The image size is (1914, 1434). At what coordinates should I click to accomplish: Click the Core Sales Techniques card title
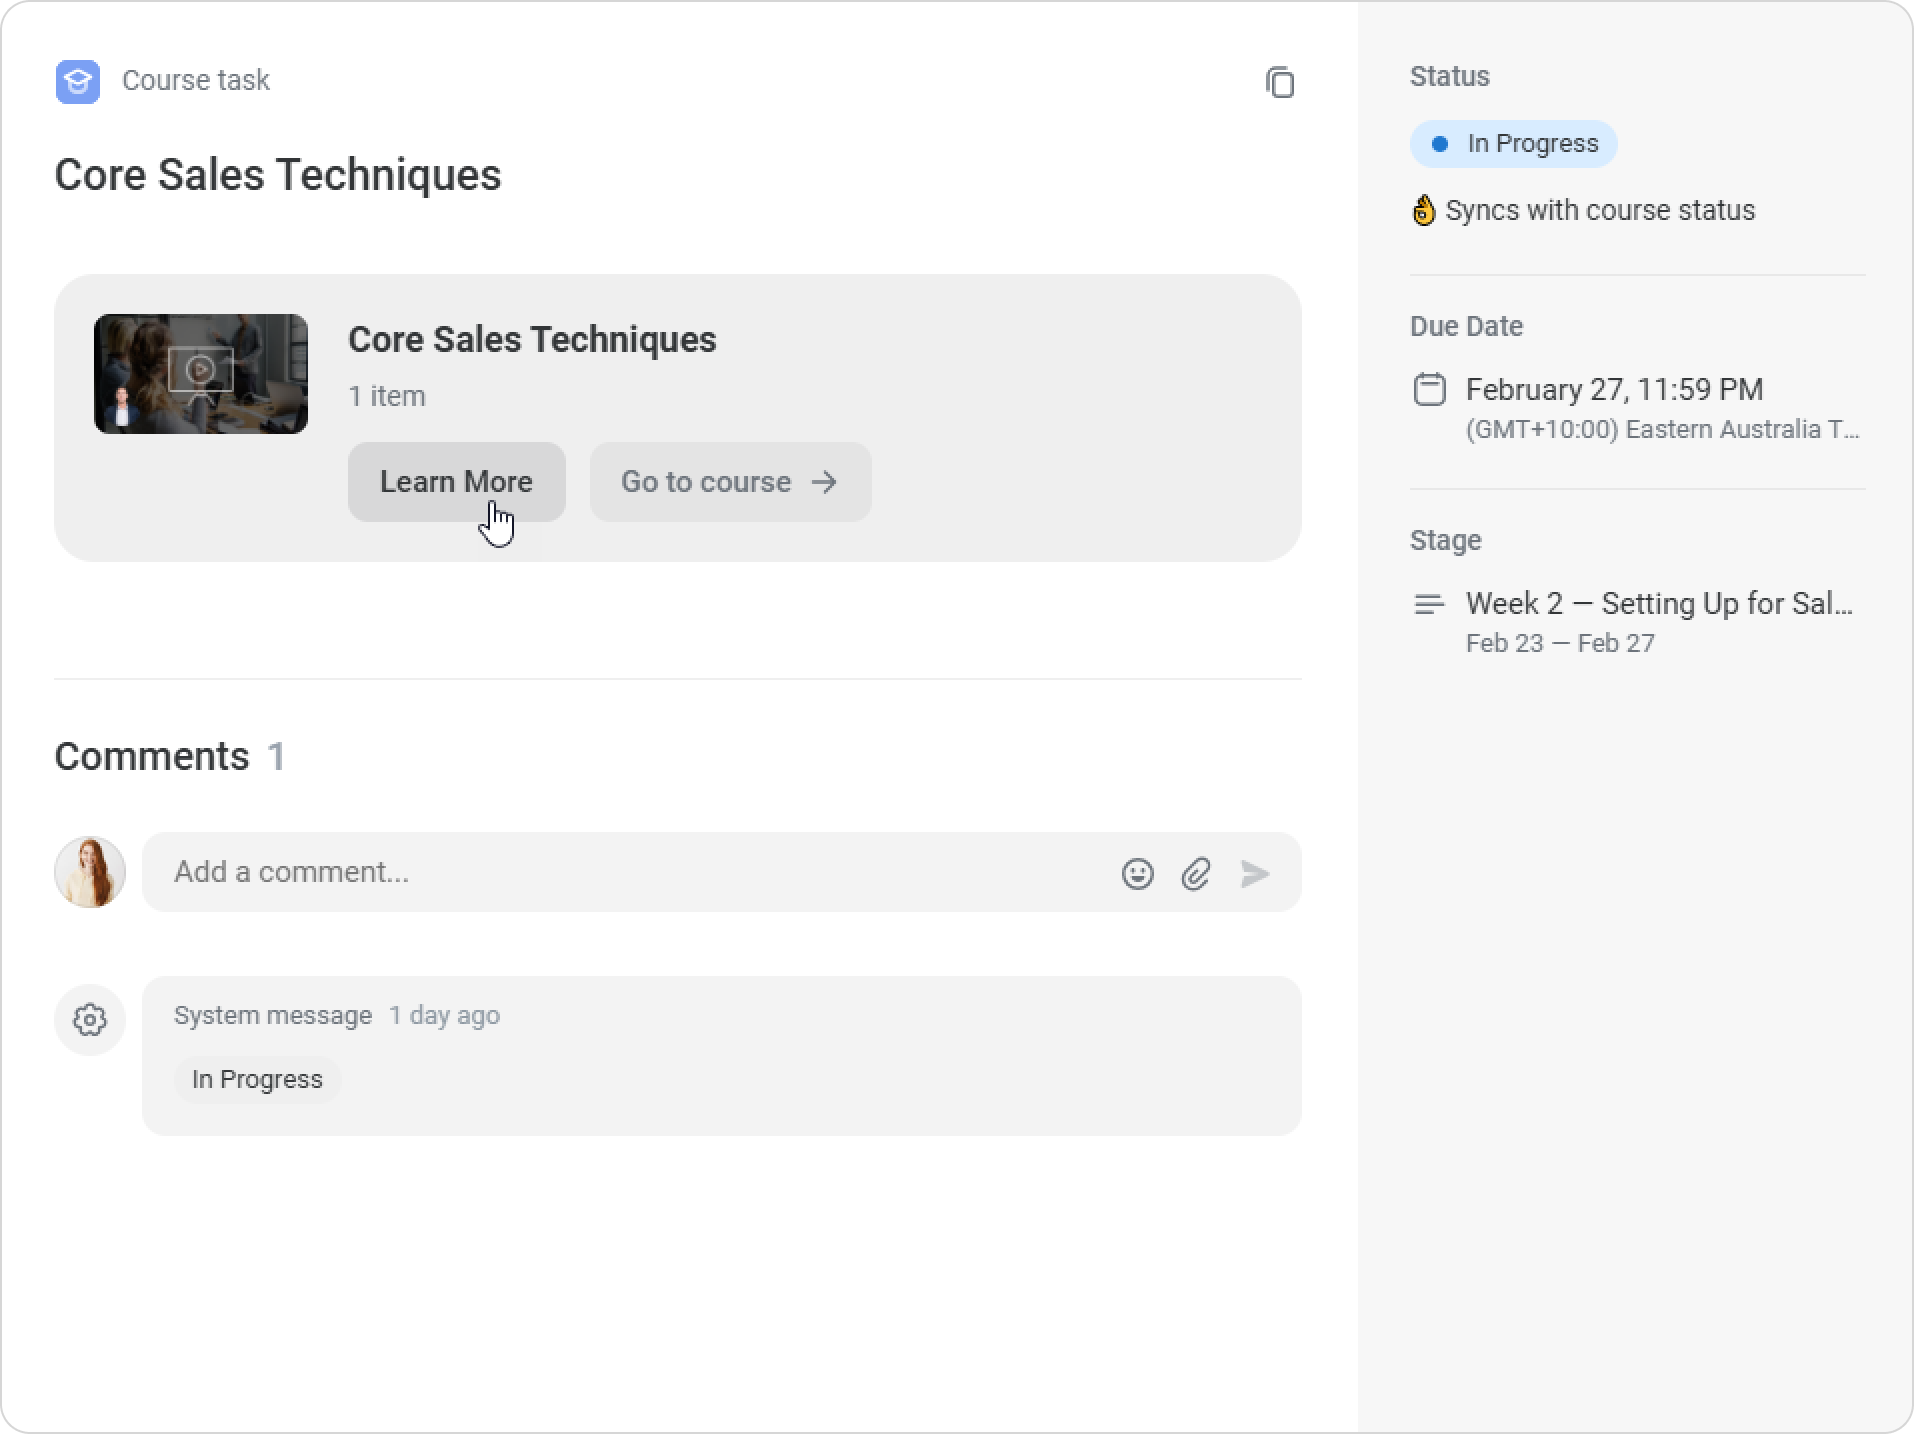click(532, 340)
